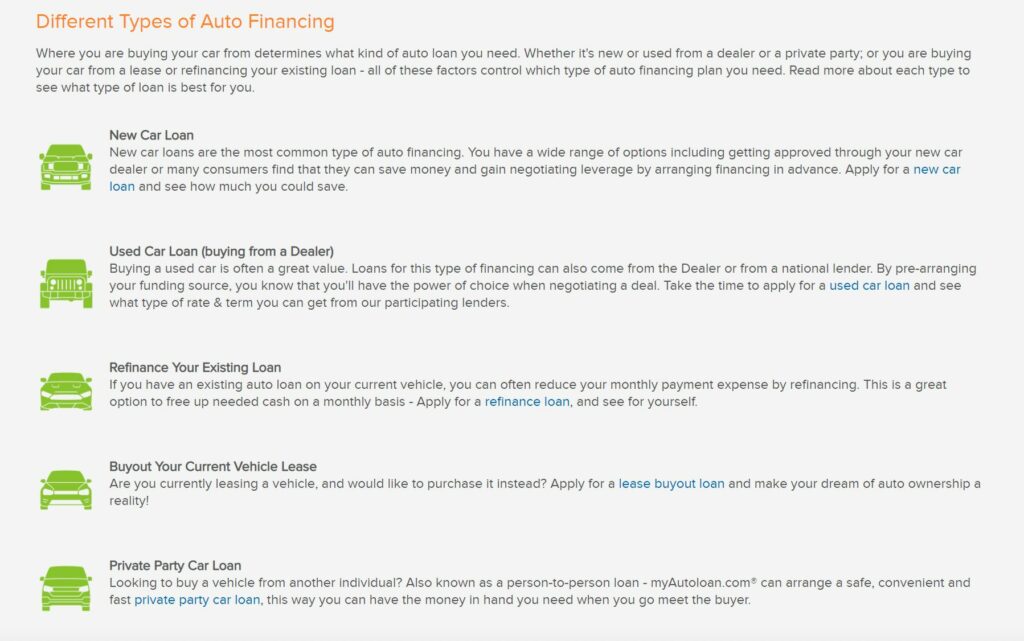Screen dimensions: 1024x641
Task: Click the 'Private Party Car Loan' heading
Action: point(175,566)
